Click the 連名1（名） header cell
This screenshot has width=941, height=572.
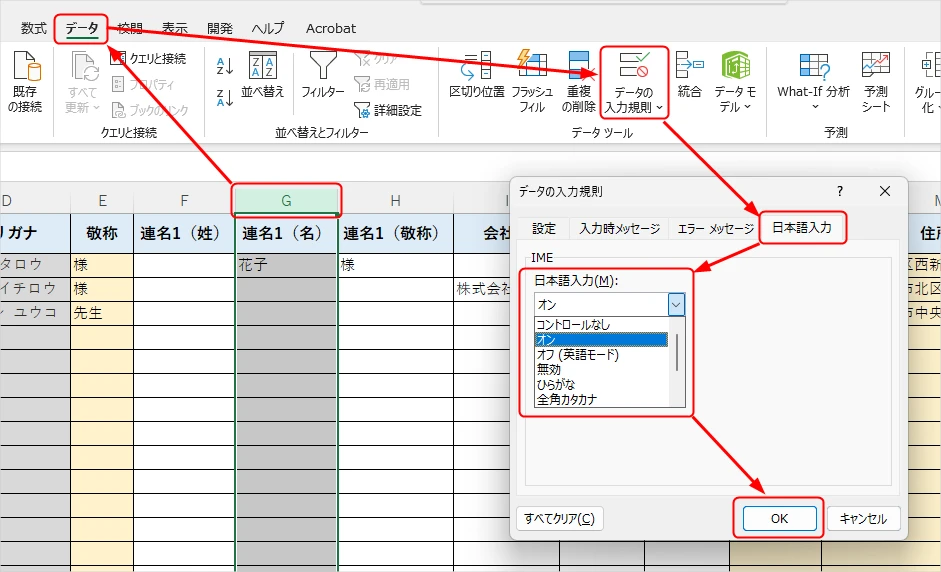[x=286, y=233]
